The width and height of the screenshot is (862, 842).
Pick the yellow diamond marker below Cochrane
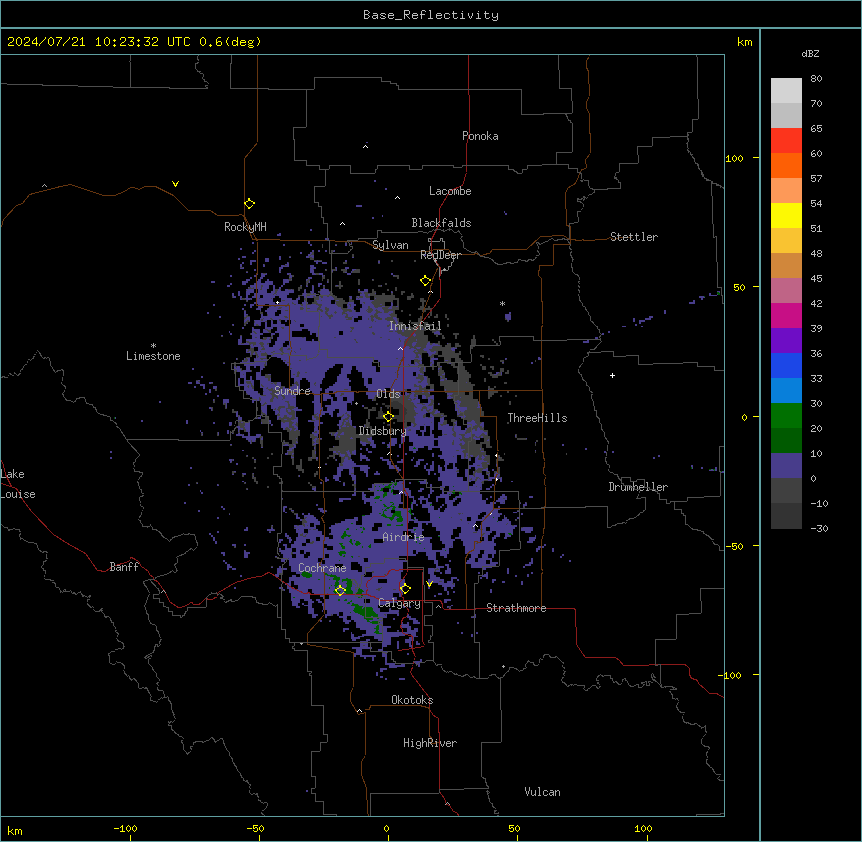(340, 590)
